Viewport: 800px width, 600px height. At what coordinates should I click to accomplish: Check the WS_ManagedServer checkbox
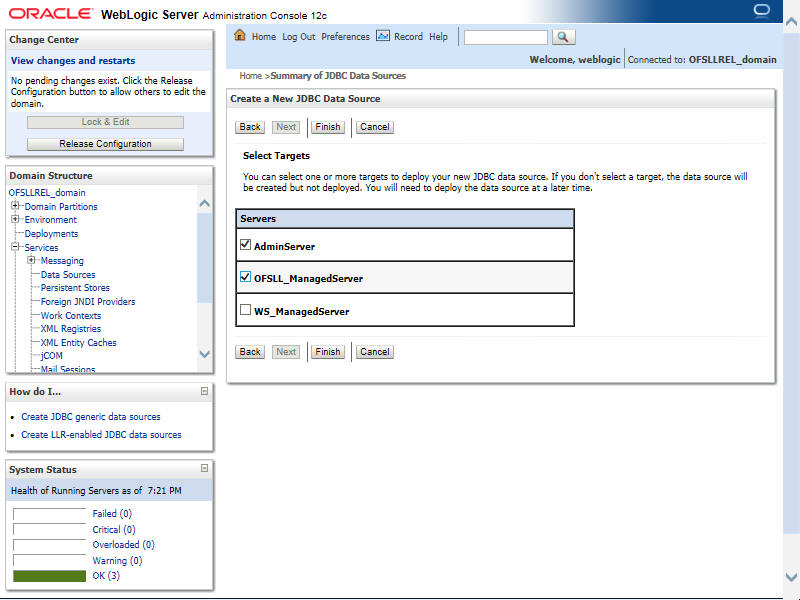click(x=245, y=310)
